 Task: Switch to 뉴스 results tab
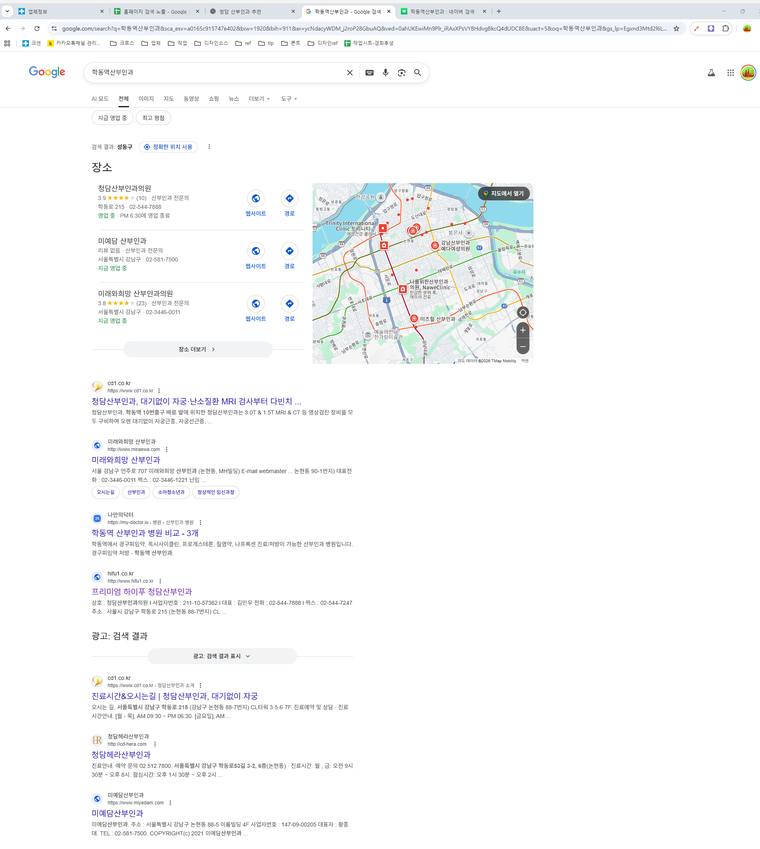click(233, 99)
